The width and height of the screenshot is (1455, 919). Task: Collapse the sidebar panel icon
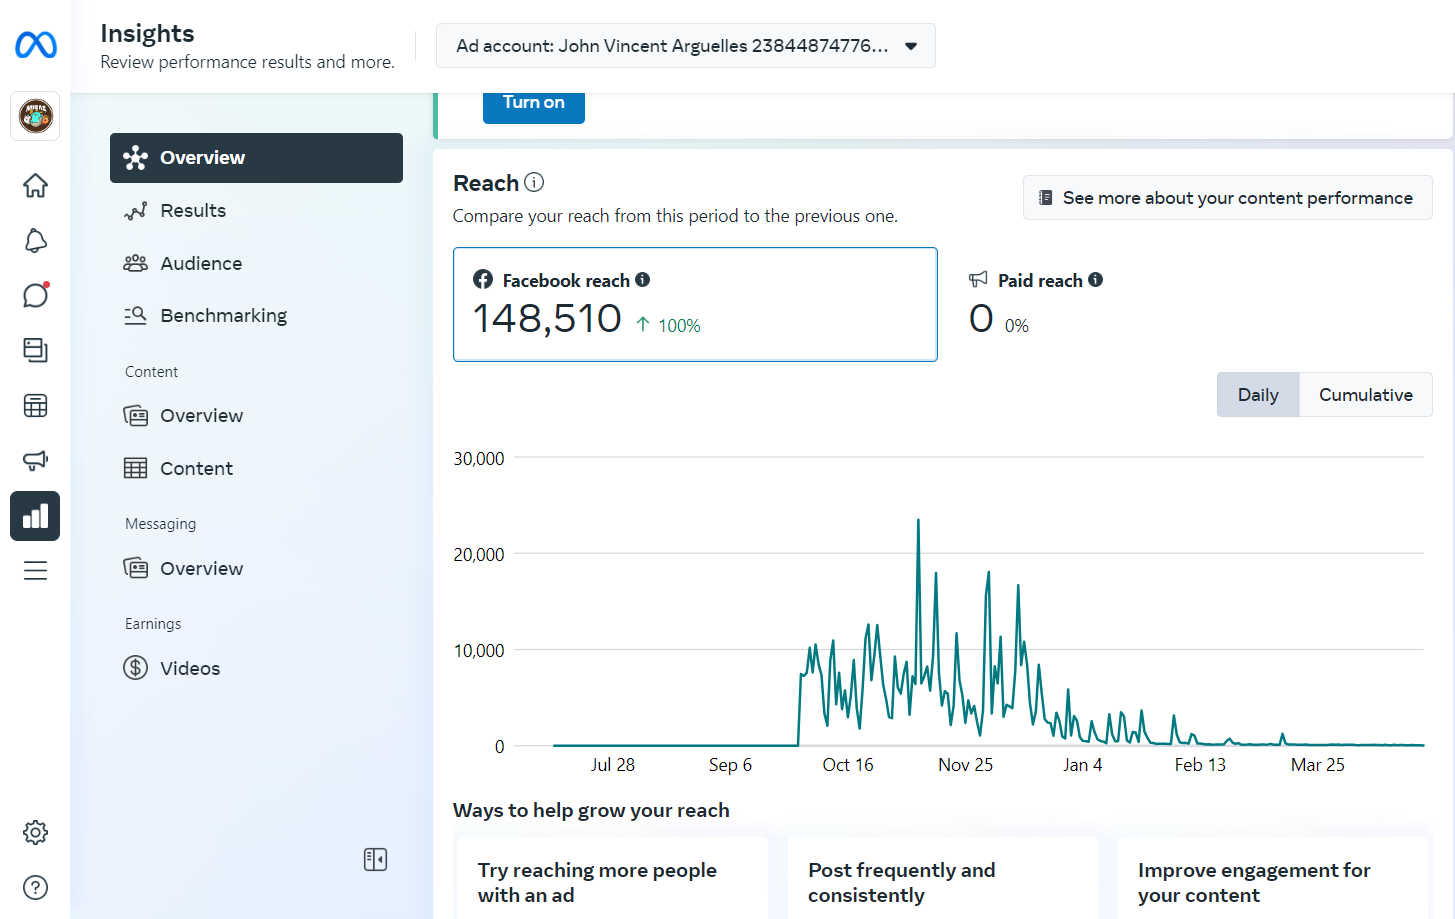click(x=375, y=859)
